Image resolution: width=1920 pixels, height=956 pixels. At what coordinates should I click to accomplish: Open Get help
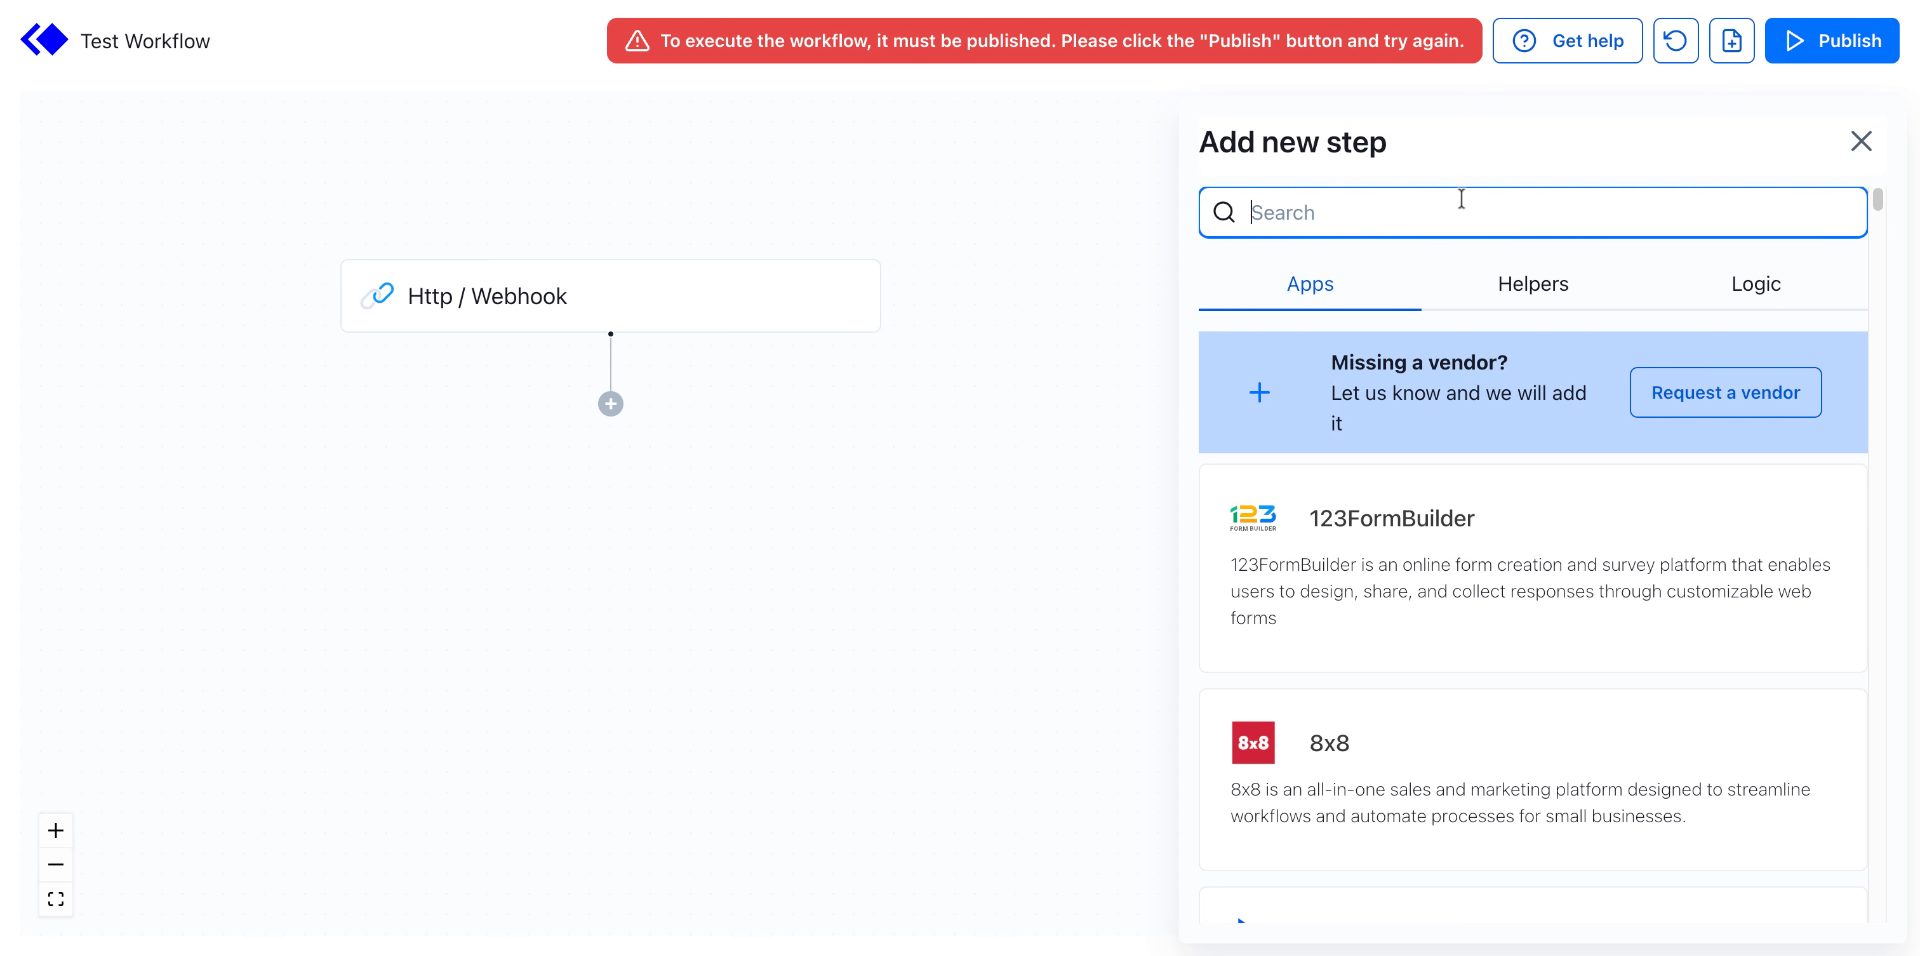(x=1567, y=40)
